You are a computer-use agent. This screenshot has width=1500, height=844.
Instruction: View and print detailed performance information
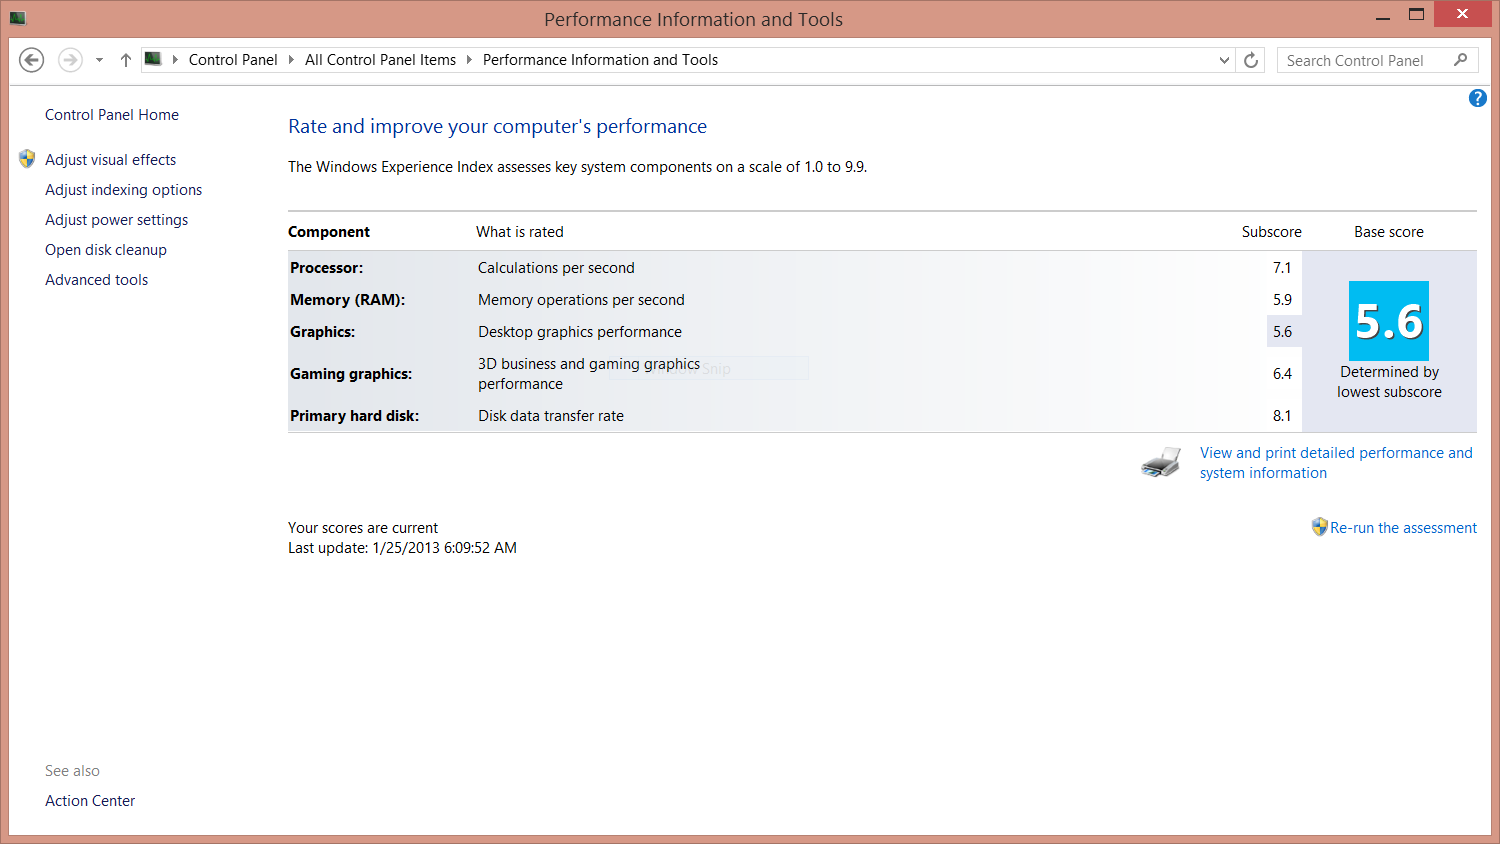tap(1336, 463)
